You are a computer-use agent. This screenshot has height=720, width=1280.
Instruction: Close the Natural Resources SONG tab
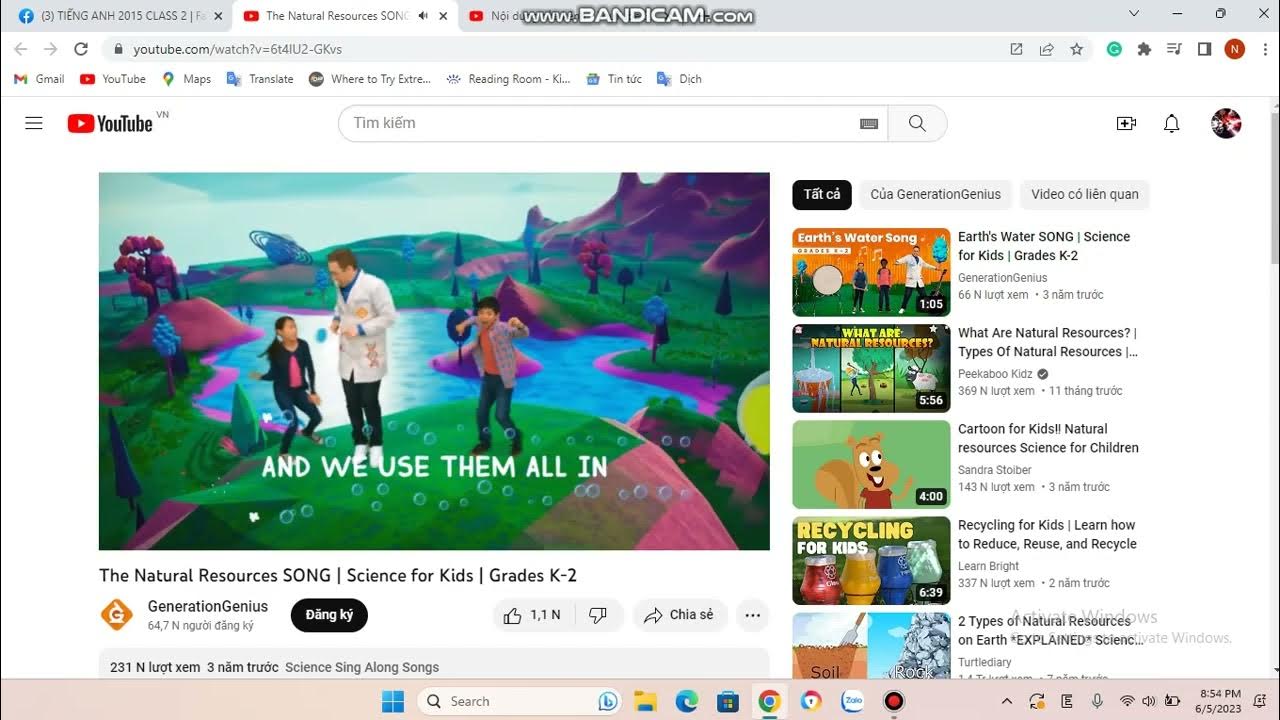(x=443, y=16)
